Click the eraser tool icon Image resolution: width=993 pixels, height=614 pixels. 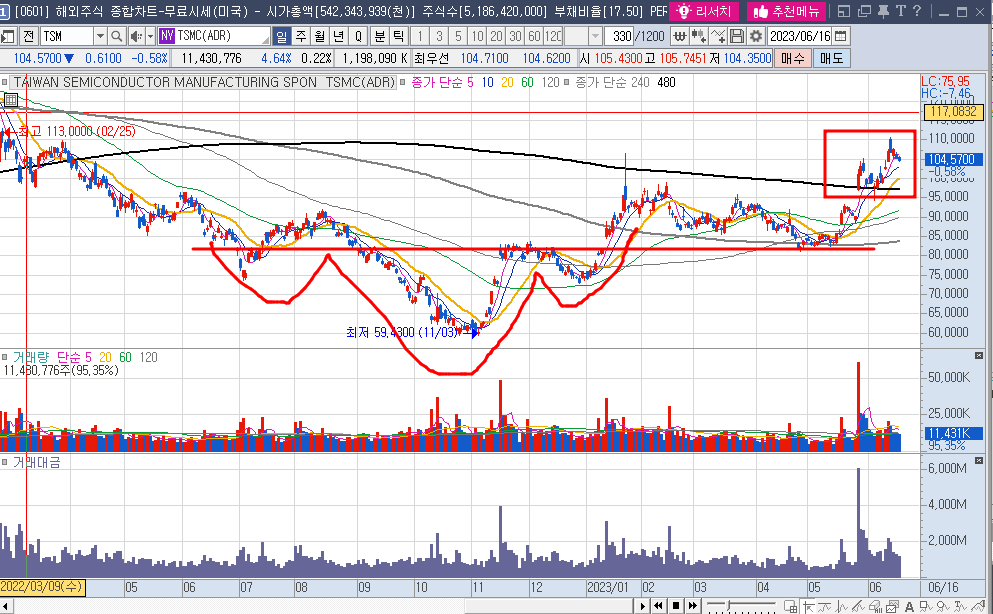click(x=875, y=606)
